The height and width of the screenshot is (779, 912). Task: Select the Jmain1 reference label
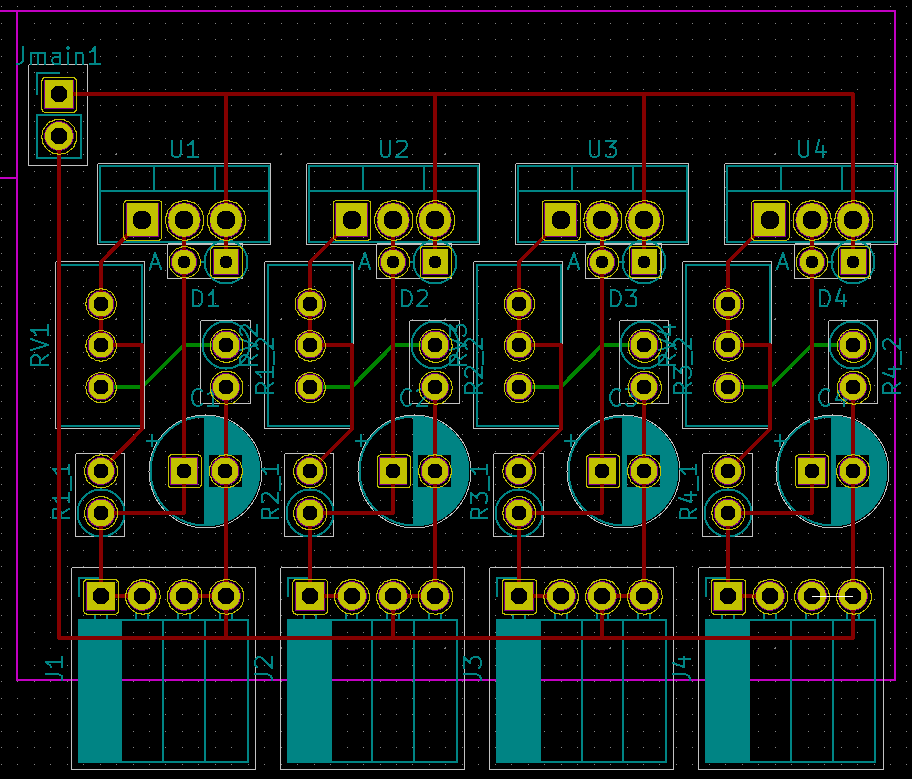pos(58,56)
